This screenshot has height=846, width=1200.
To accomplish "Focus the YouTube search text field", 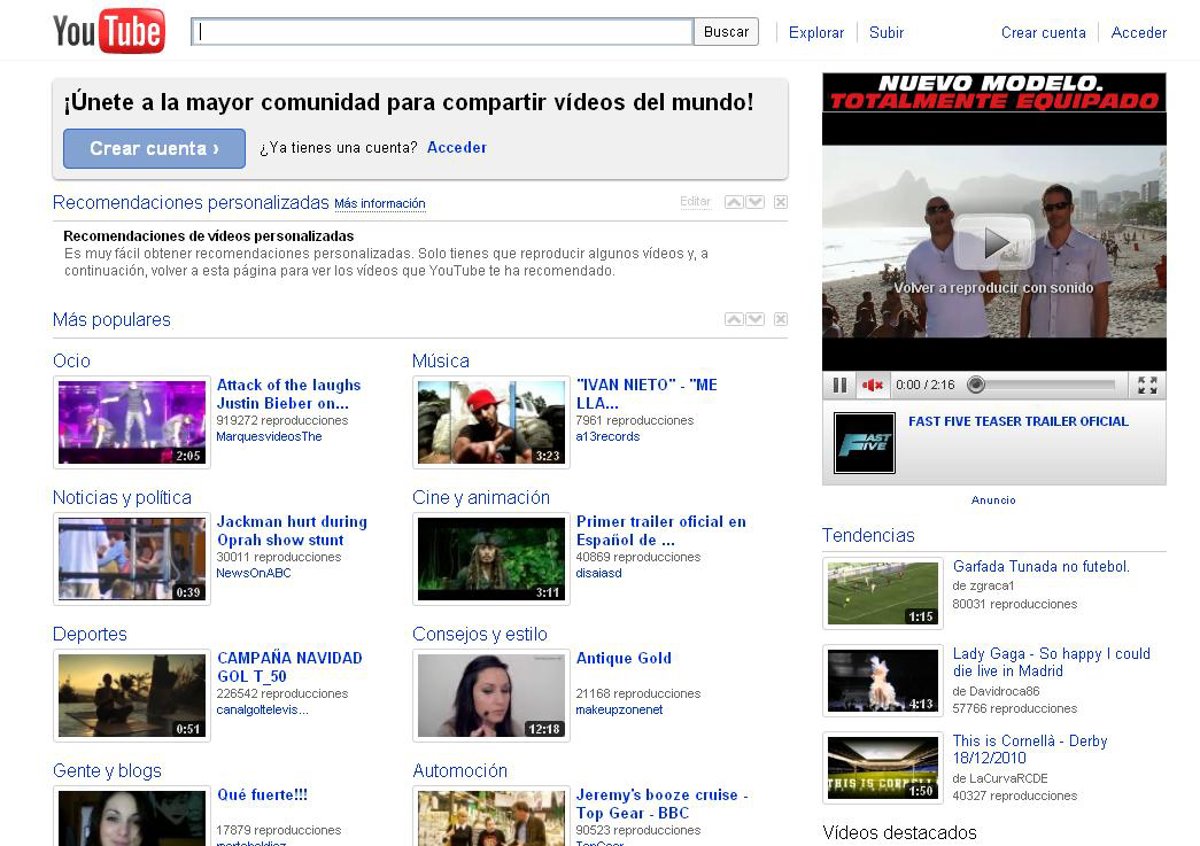I will pyautogui.click(x=442, y=32).
